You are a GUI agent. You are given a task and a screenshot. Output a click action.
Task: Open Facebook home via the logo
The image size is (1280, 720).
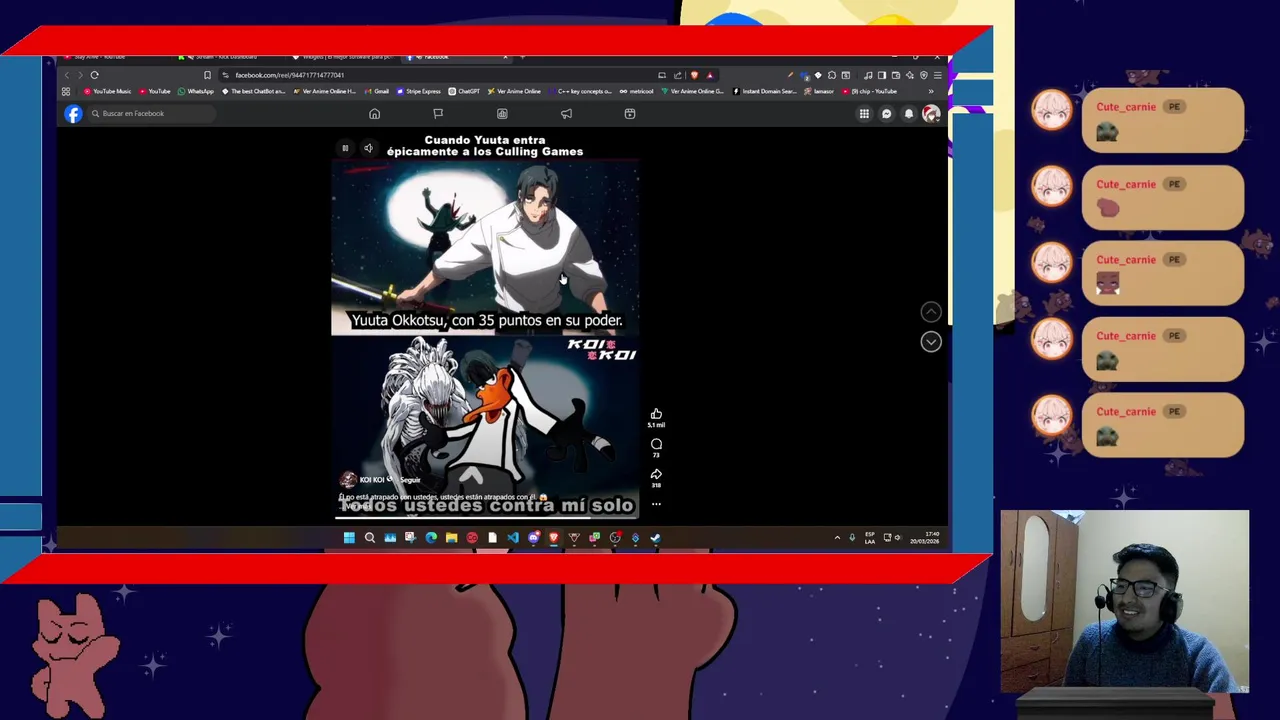click(x=73, y=113)
